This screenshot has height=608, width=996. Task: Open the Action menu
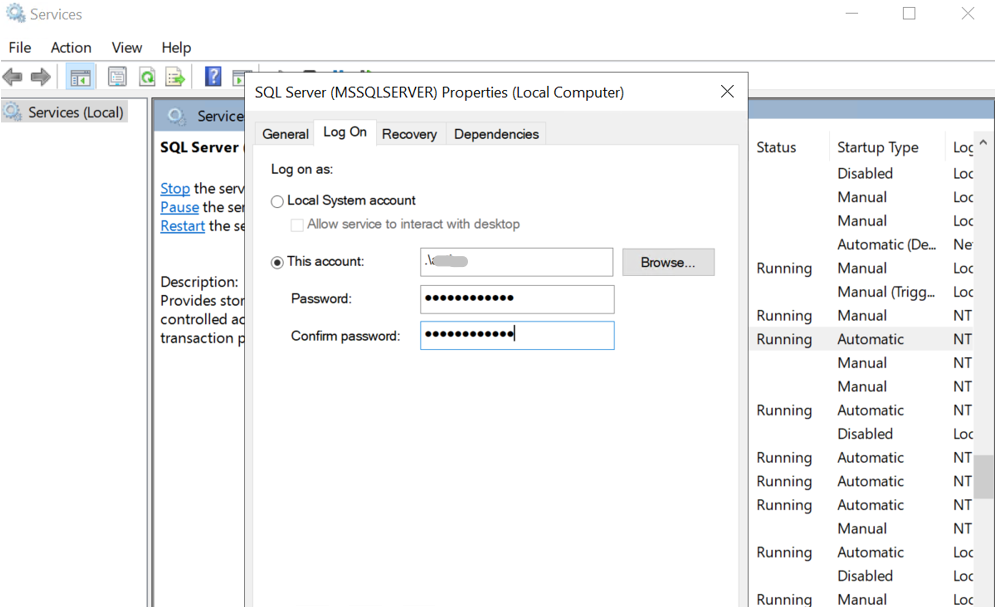tap(71, 48)
